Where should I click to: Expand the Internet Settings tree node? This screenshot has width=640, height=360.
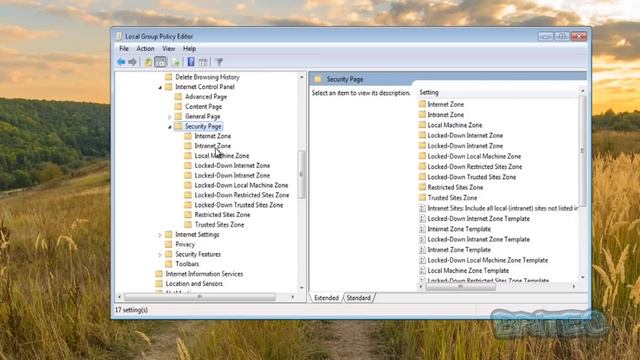coord(160,235)
